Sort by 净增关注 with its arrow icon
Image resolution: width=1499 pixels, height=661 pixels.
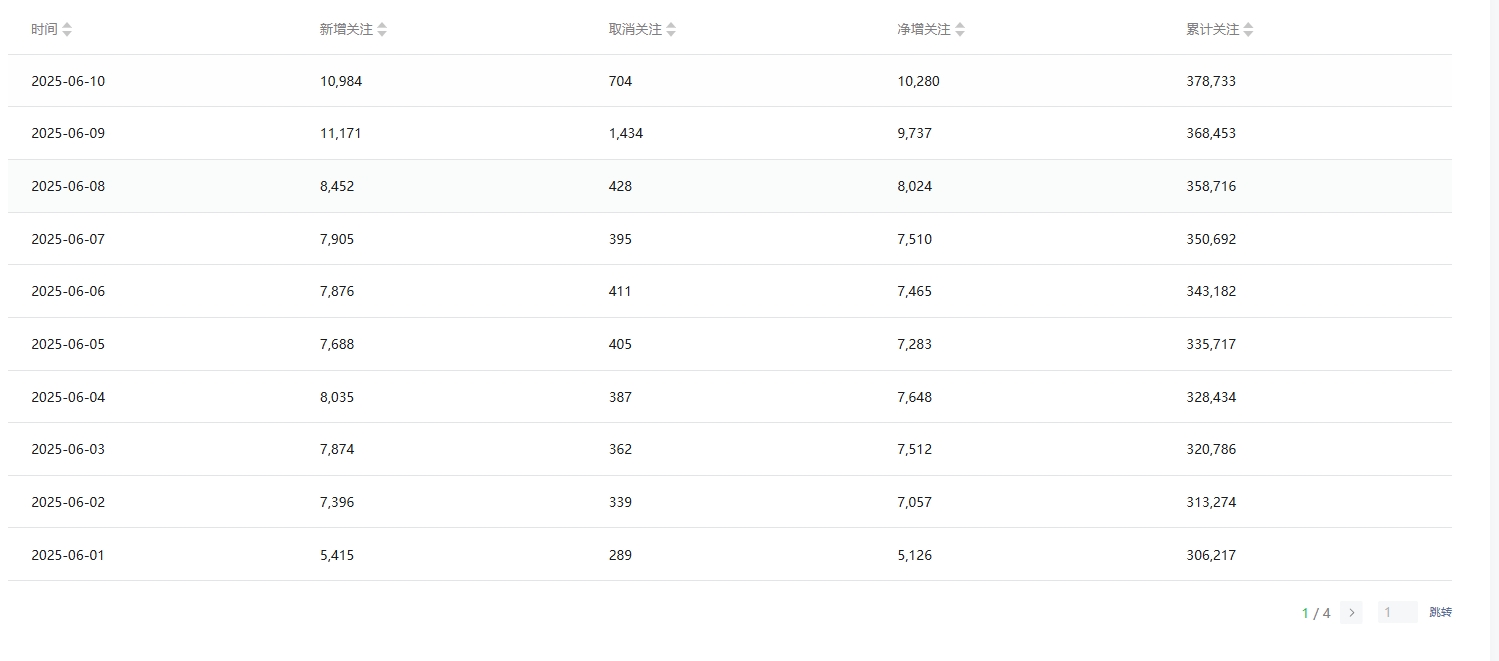click(960, 30)
